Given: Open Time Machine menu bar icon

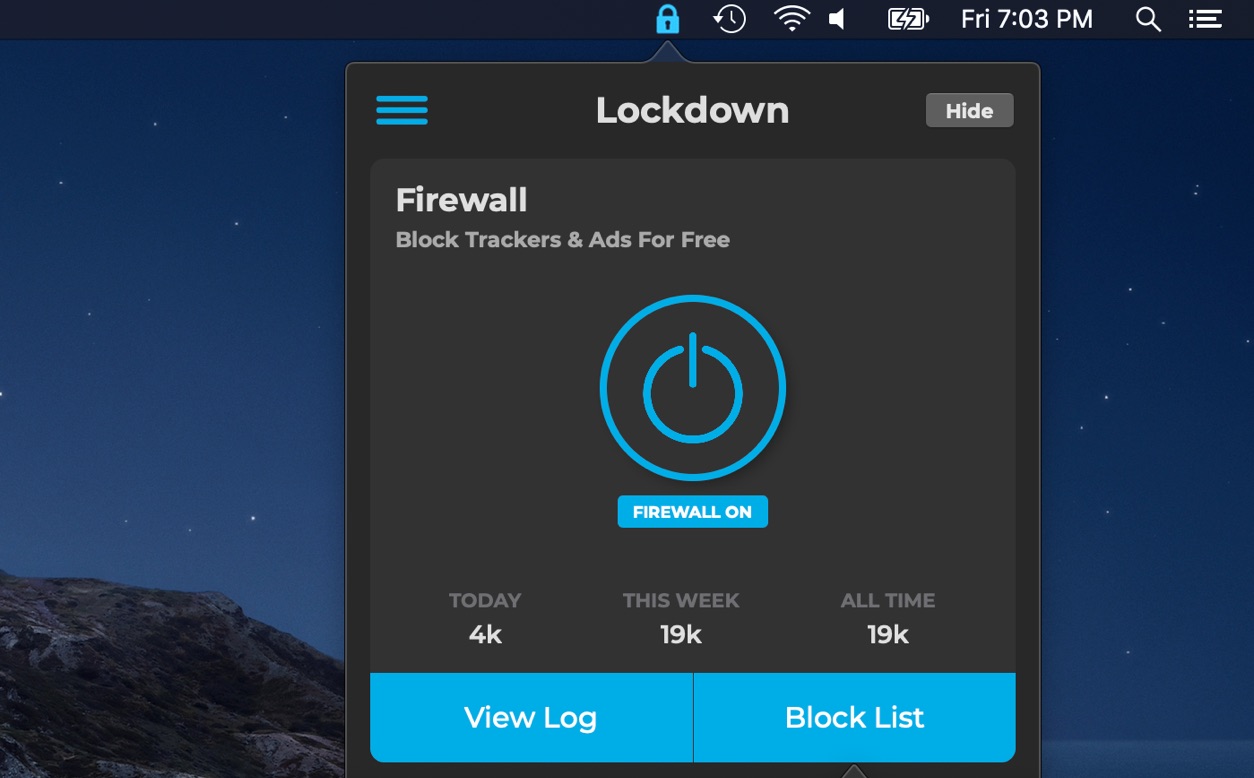Looking at the screenshot, I should (x=729, y=19).
